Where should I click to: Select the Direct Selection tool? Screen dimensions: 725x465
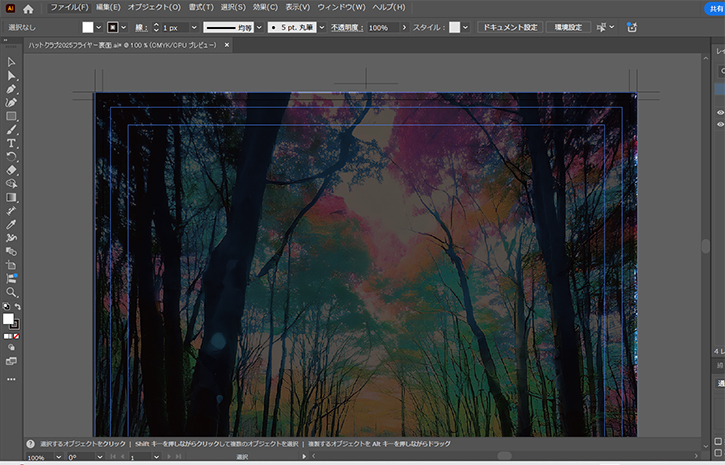[11, 75]
